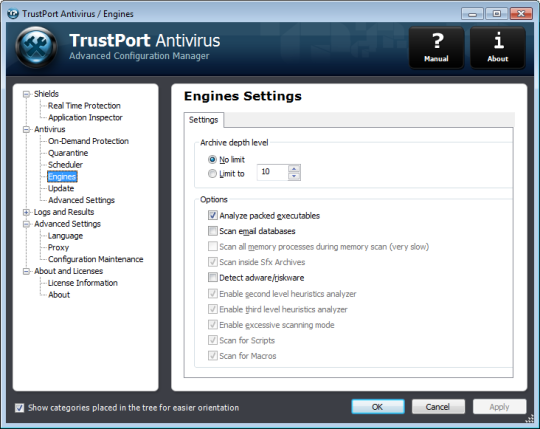Toggle Scan for Macros checkbox

[213, 355]
